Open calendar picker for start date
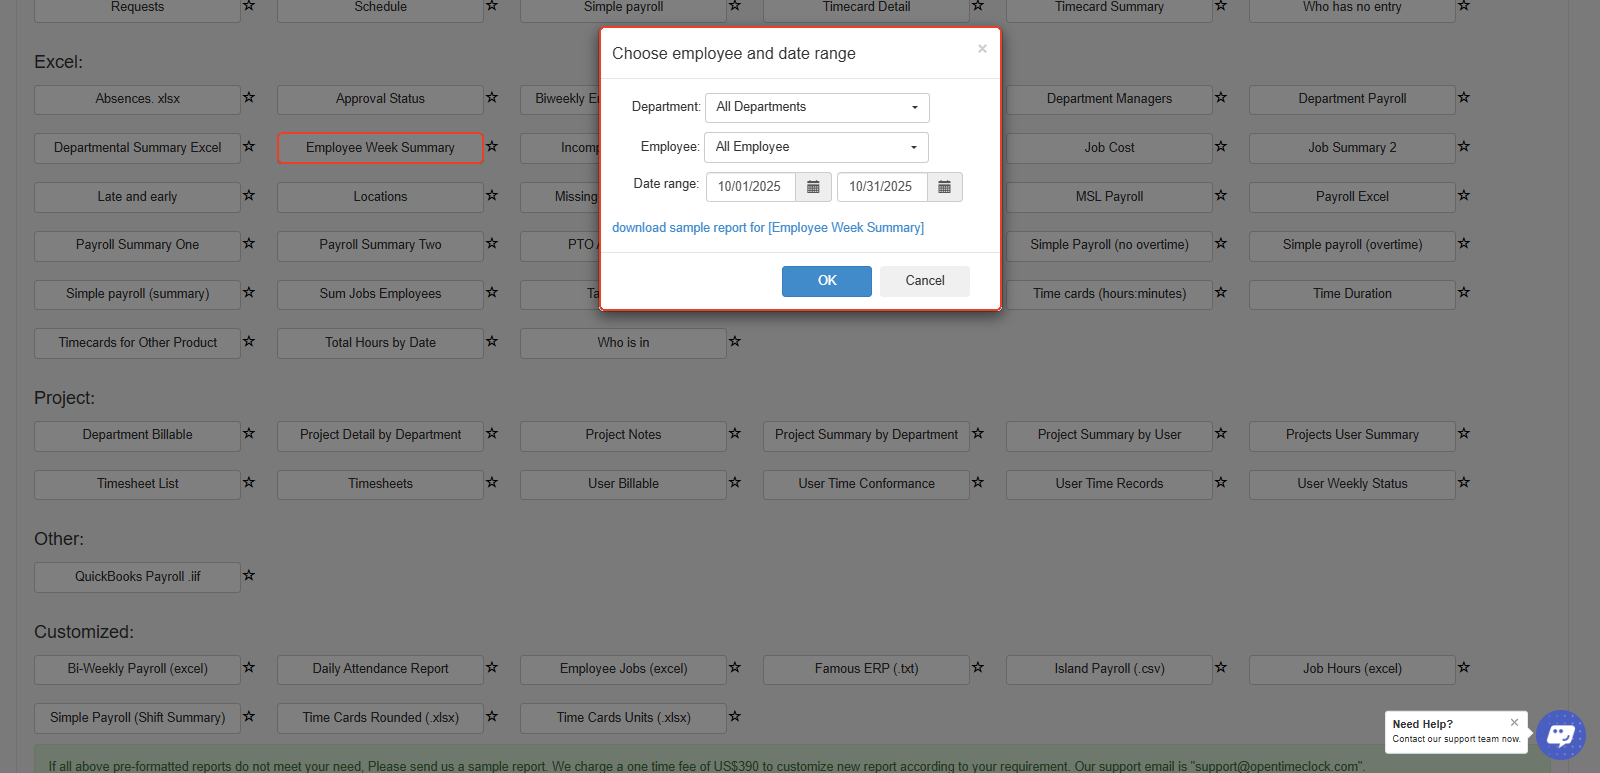Screen dimensions: 1600x773 (813, 187)
